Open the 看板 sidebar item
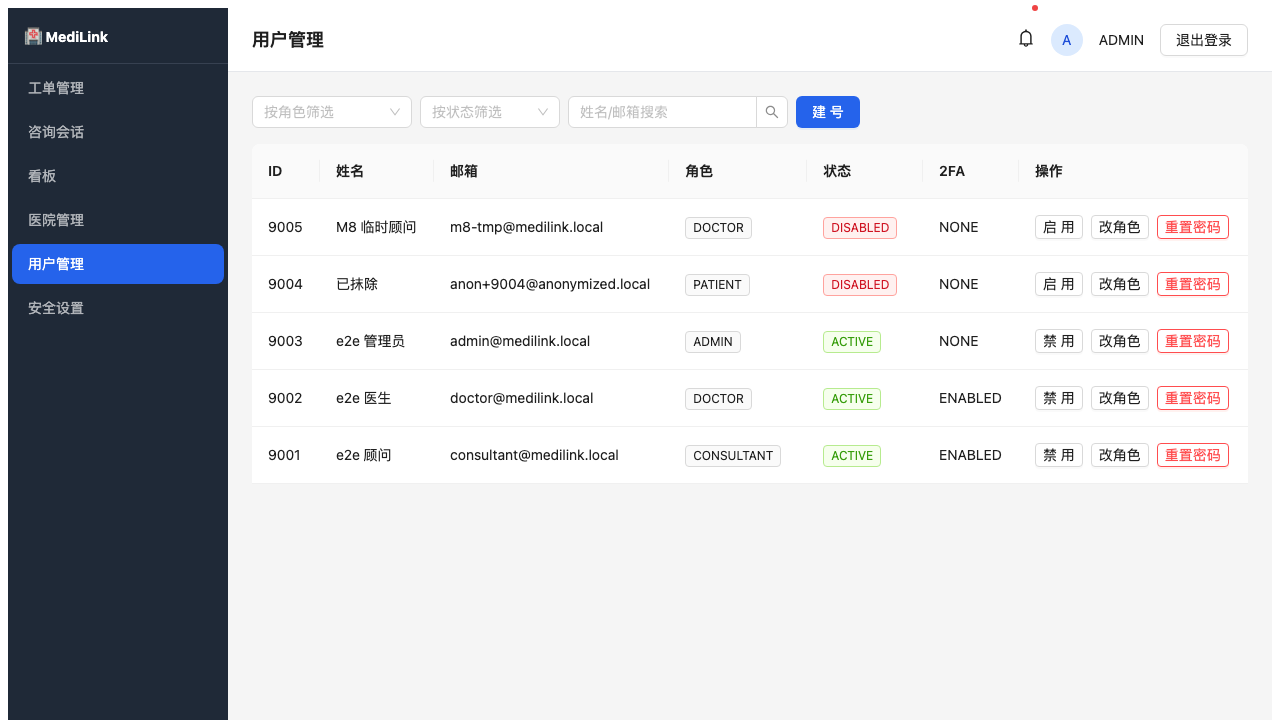The height and width of the screenshot is (720, 1280). pyautogui.click(x=118, y=176)
